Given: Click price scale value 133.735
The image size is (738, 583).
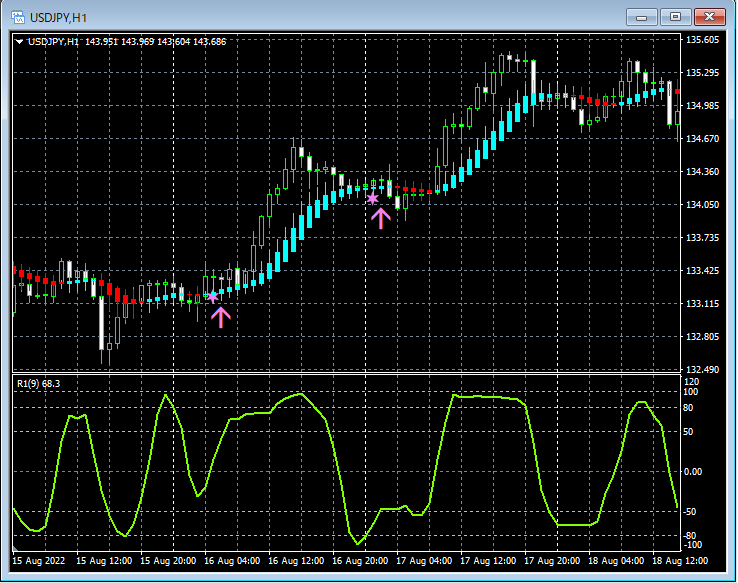Looking at the screenshot, I should (703, 237).
